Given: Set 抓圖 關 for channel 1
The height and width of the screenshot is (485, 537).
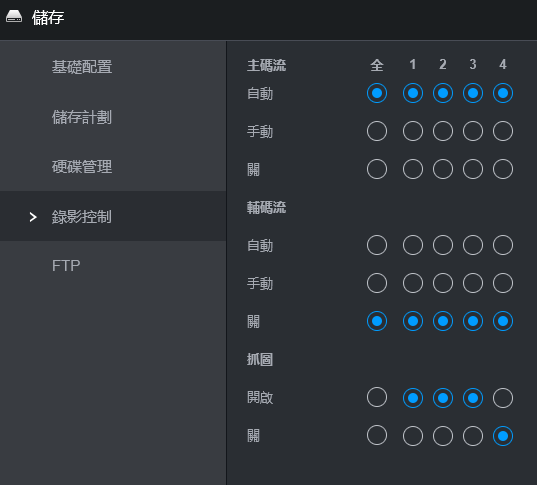Looking at the screenshot, I should coord(413,436).
